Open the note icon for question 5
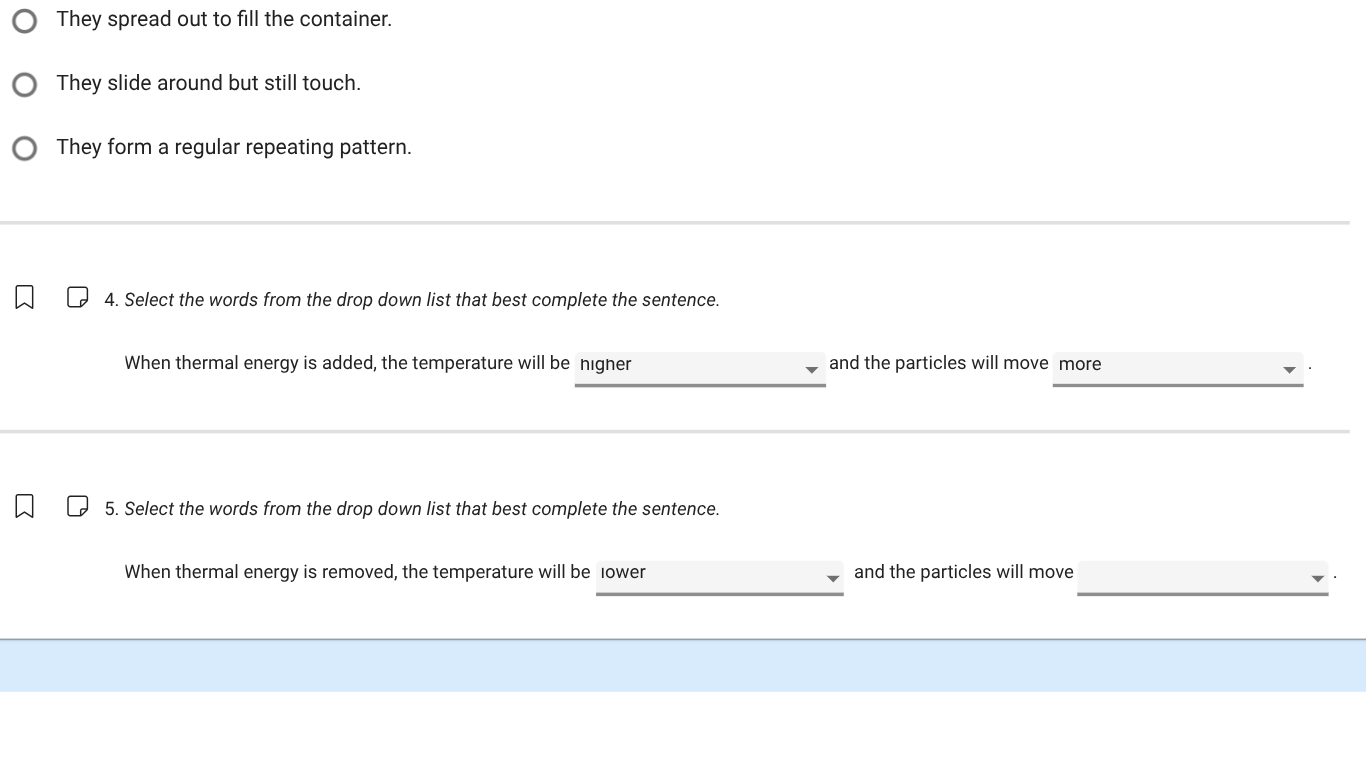Screen dimensions: 1366x768 tap(77, 507)
